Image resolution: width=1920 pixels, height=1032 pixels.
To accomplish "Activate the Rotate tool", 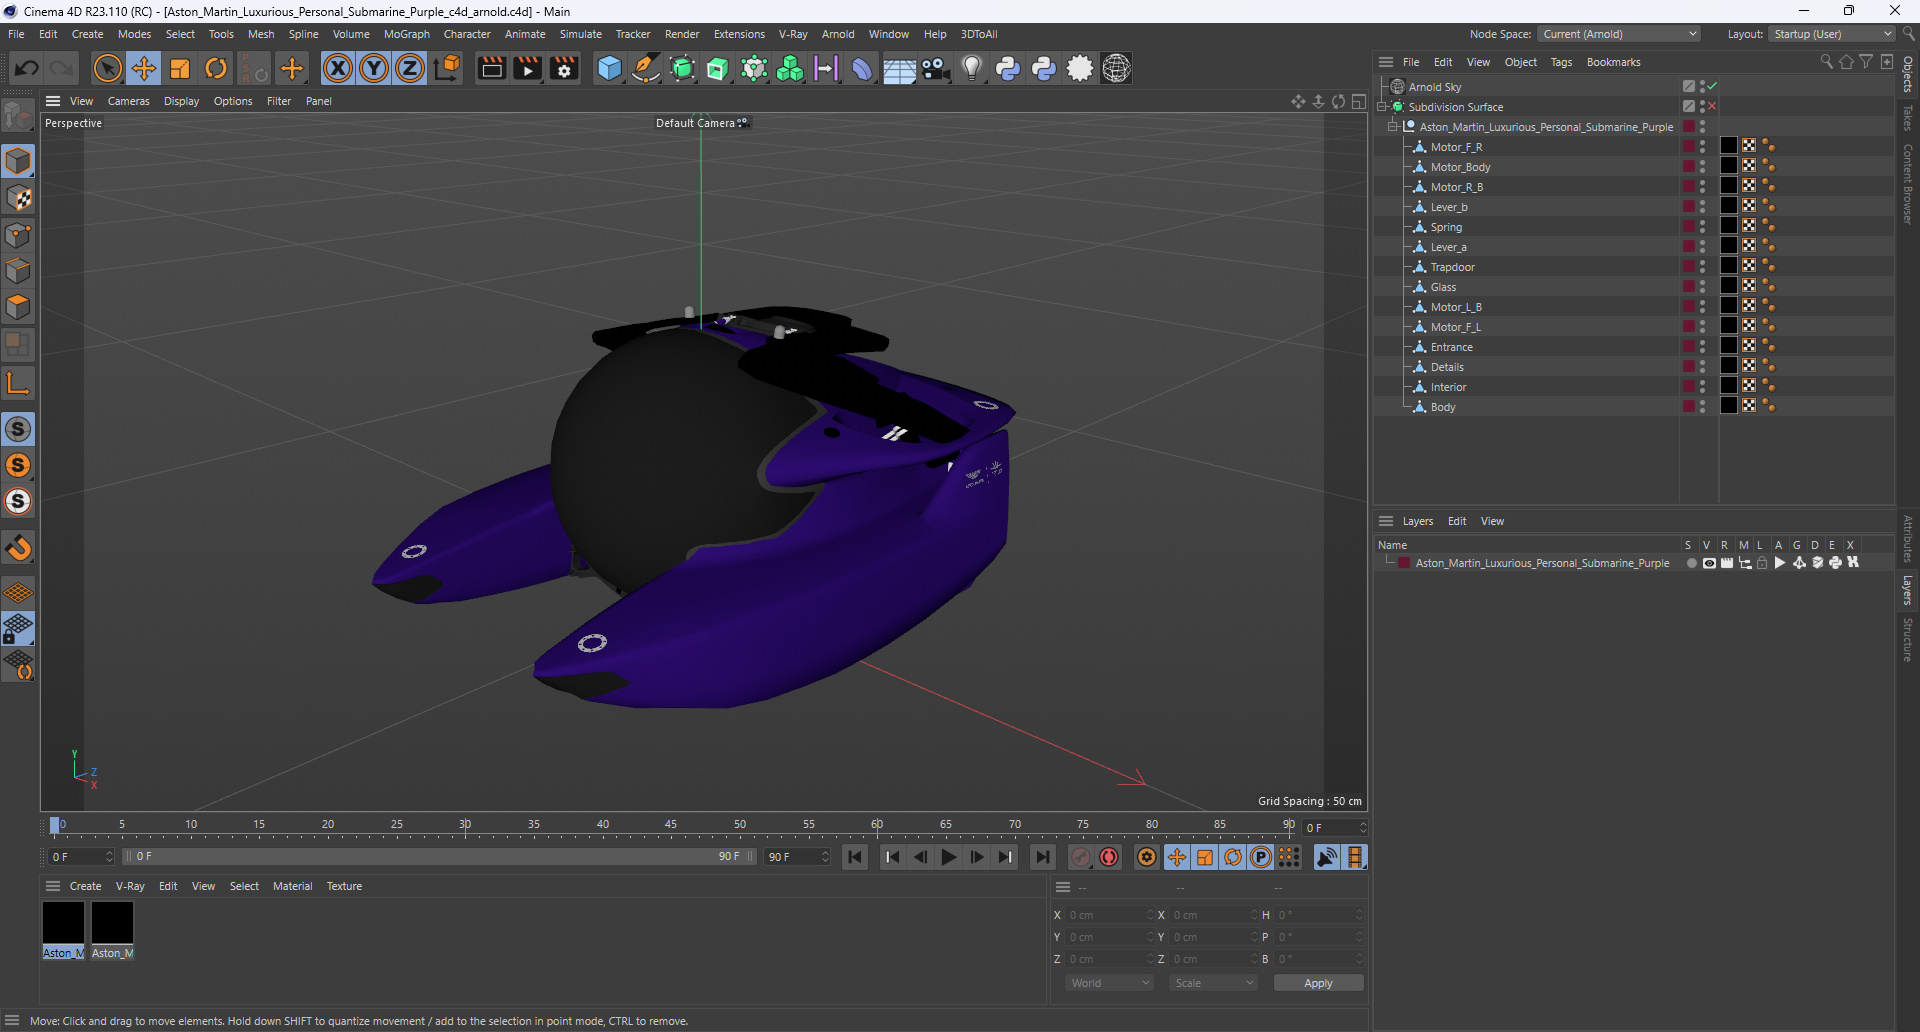I will [216, 68].
